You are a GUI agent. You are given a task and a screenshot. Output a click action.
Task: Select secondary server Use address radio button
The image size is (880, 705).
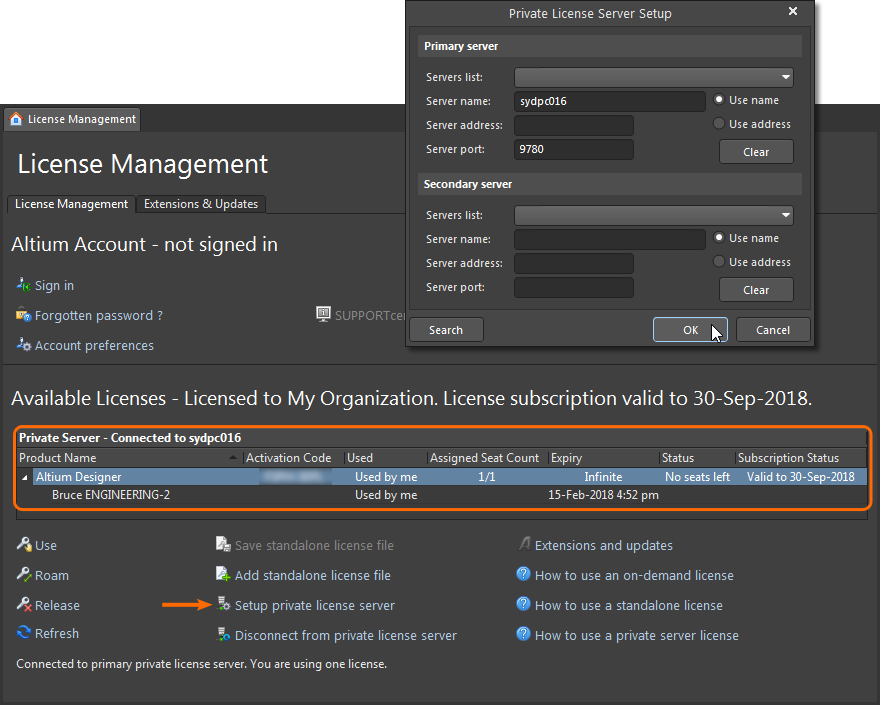click(x=719, y=262)
